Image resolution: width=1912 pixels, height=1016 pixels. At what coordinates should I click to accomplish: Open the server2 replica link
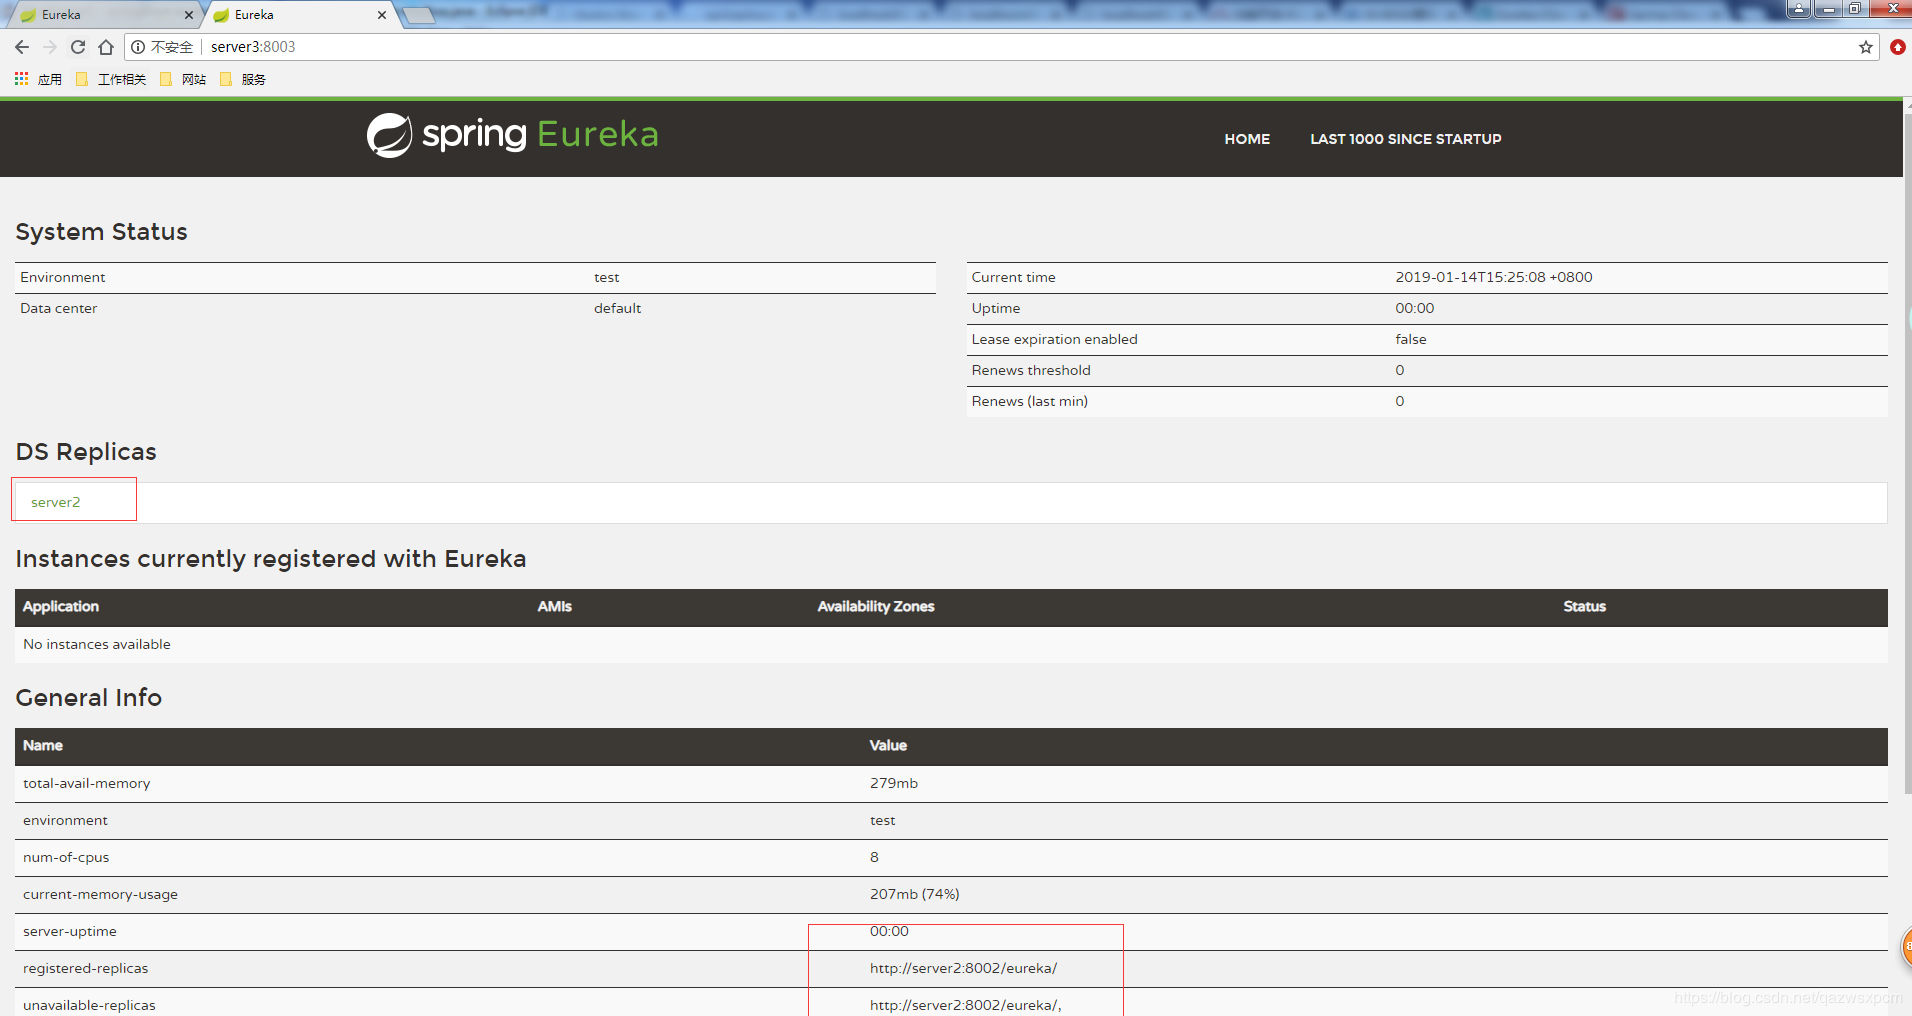(56, 502)
